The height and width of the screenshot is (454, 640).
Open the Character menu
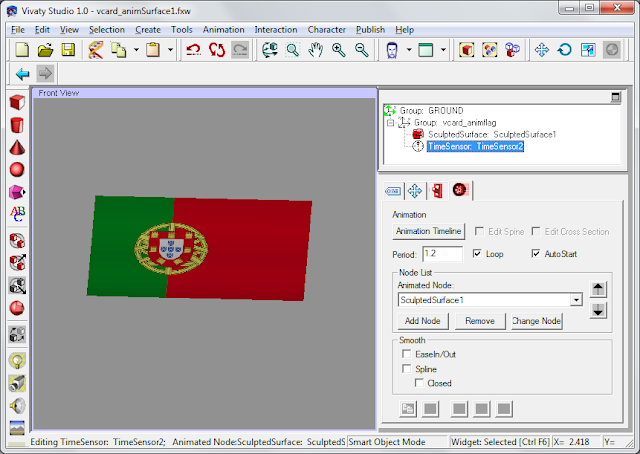point(327,30)
